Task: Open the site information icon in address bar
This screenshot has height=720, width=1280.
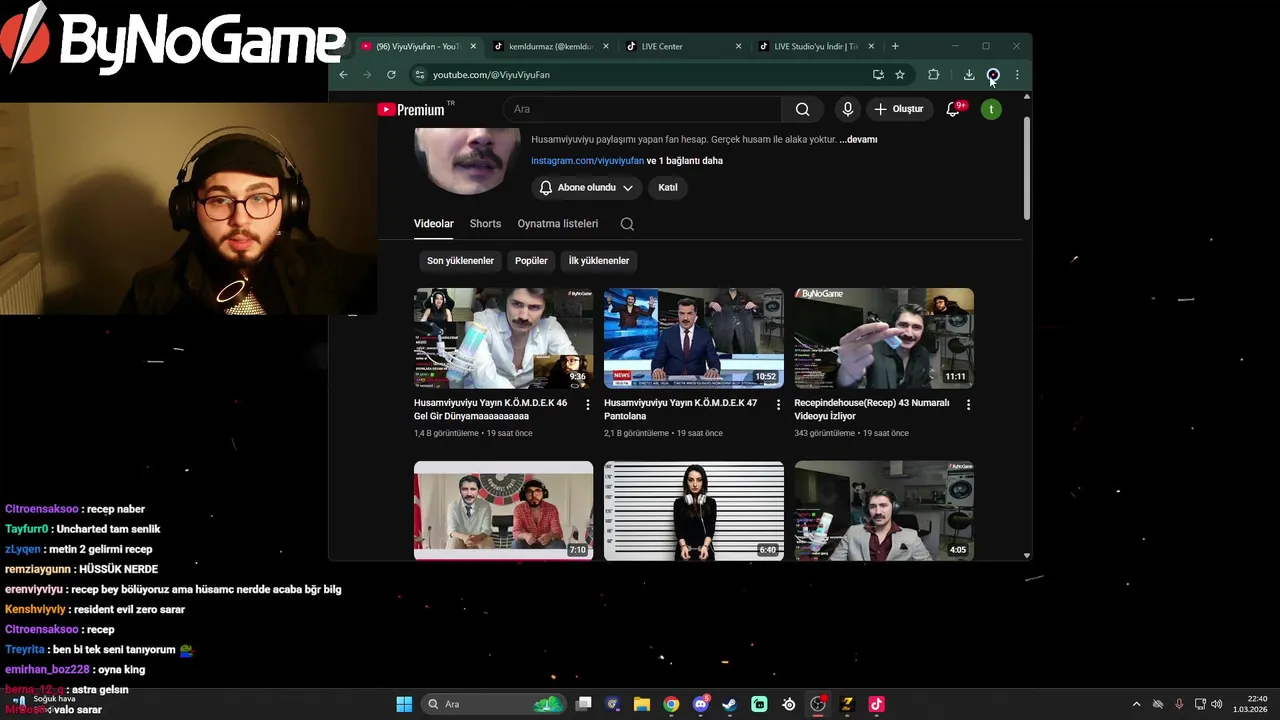Action: click(420, 75)
